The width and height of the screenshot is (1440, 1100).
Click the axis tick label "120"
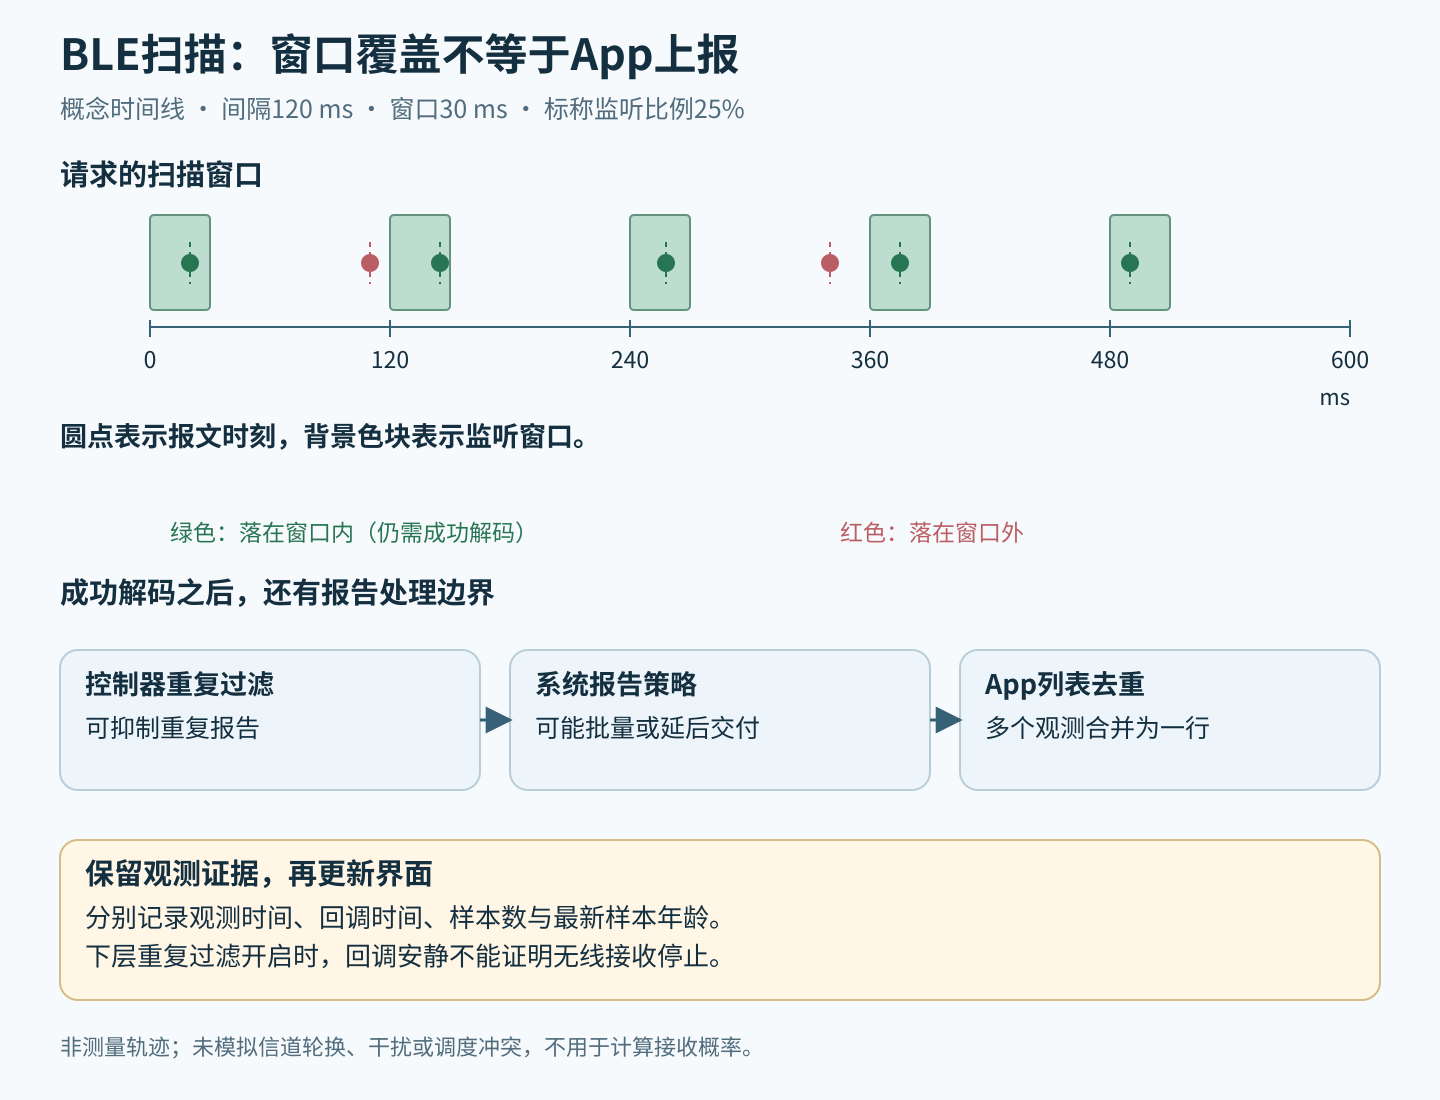point(390,360)
